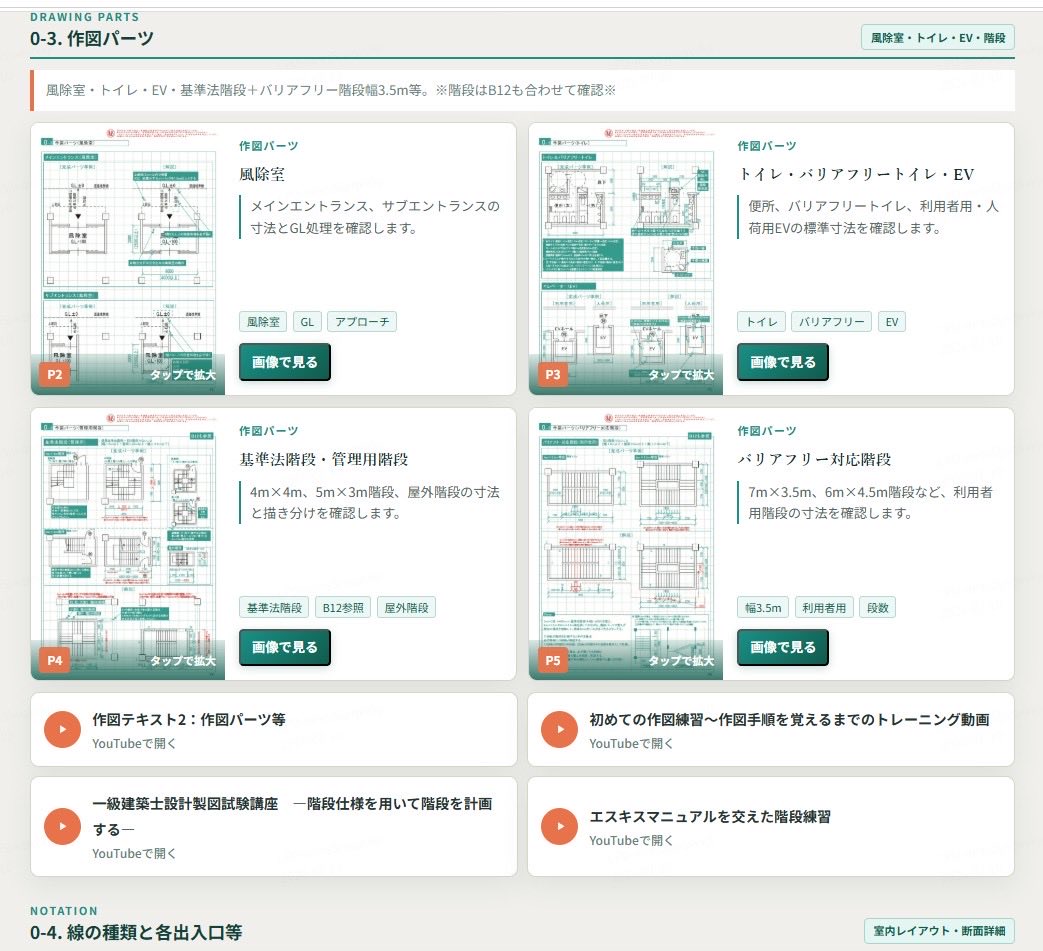The height and width of the screenshot is (951, 1043).
Task: Click the P4 page badge
Action: point(55,660)
